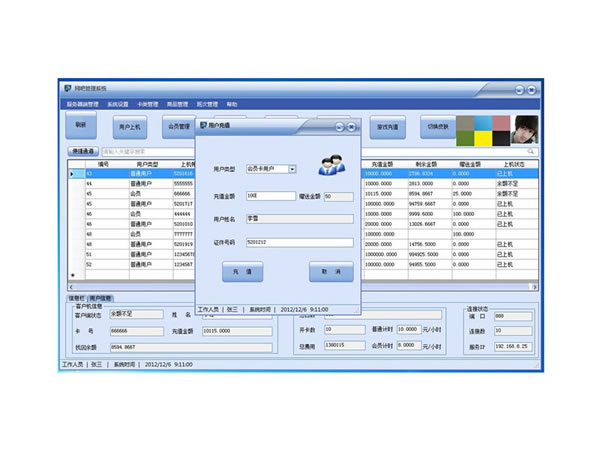Open the 卡类管理 menu

click(148, 104)
